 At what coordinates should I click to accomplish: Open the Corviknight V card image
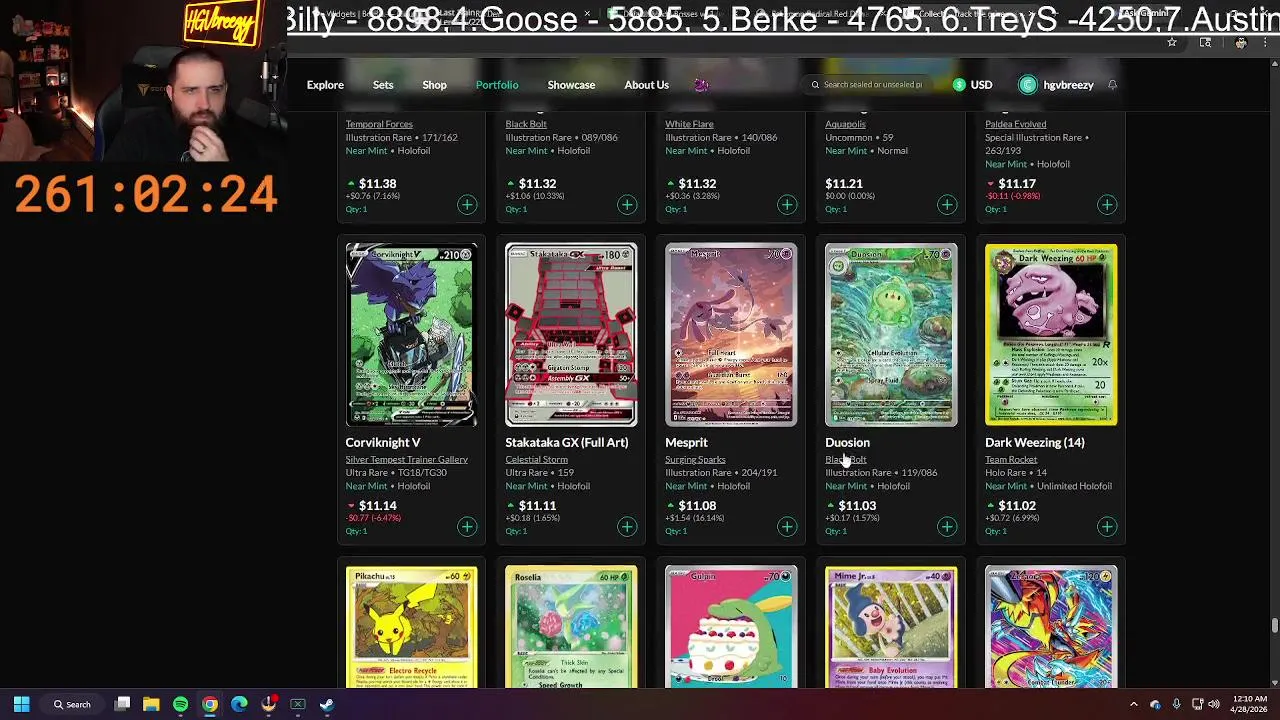[411, 335]
